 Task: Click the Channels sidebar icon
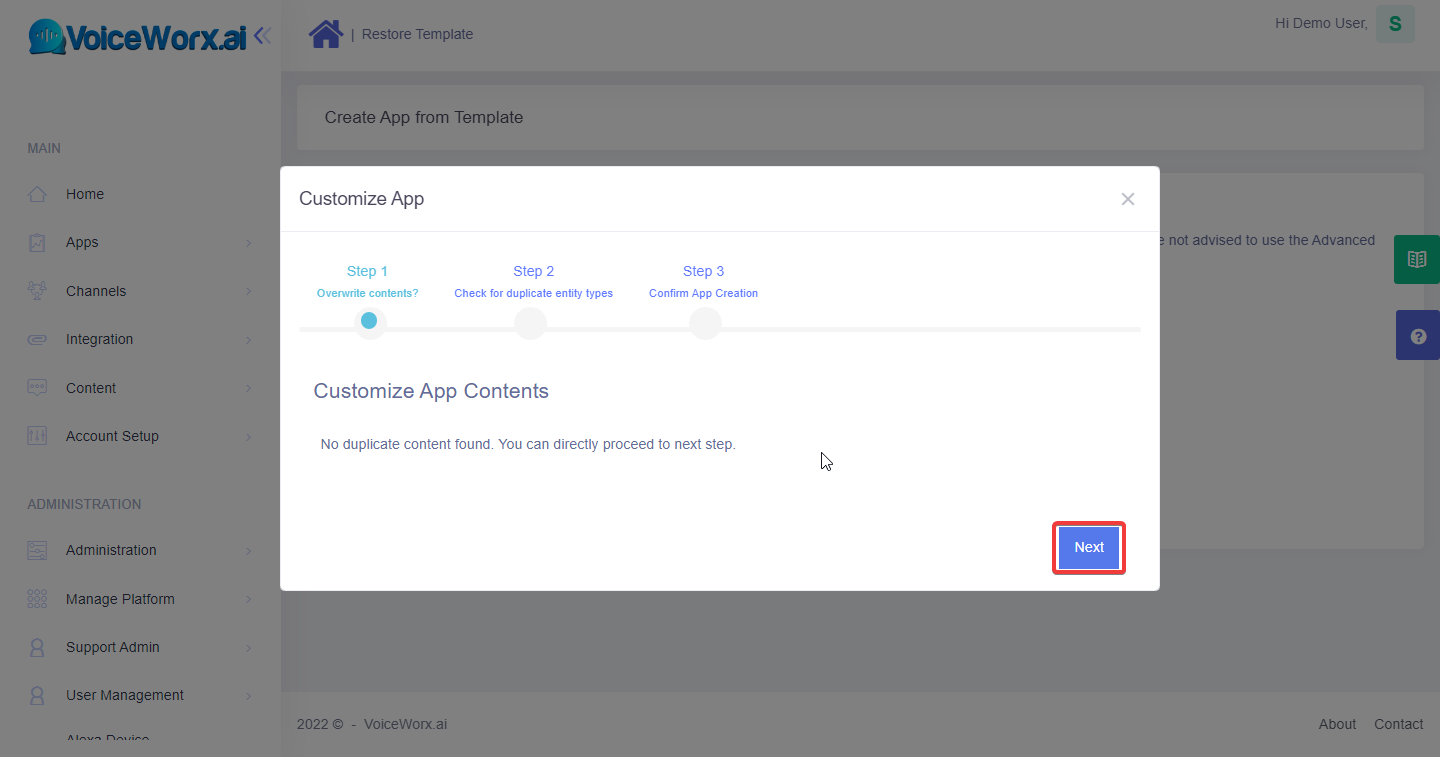tap(37, 291)
